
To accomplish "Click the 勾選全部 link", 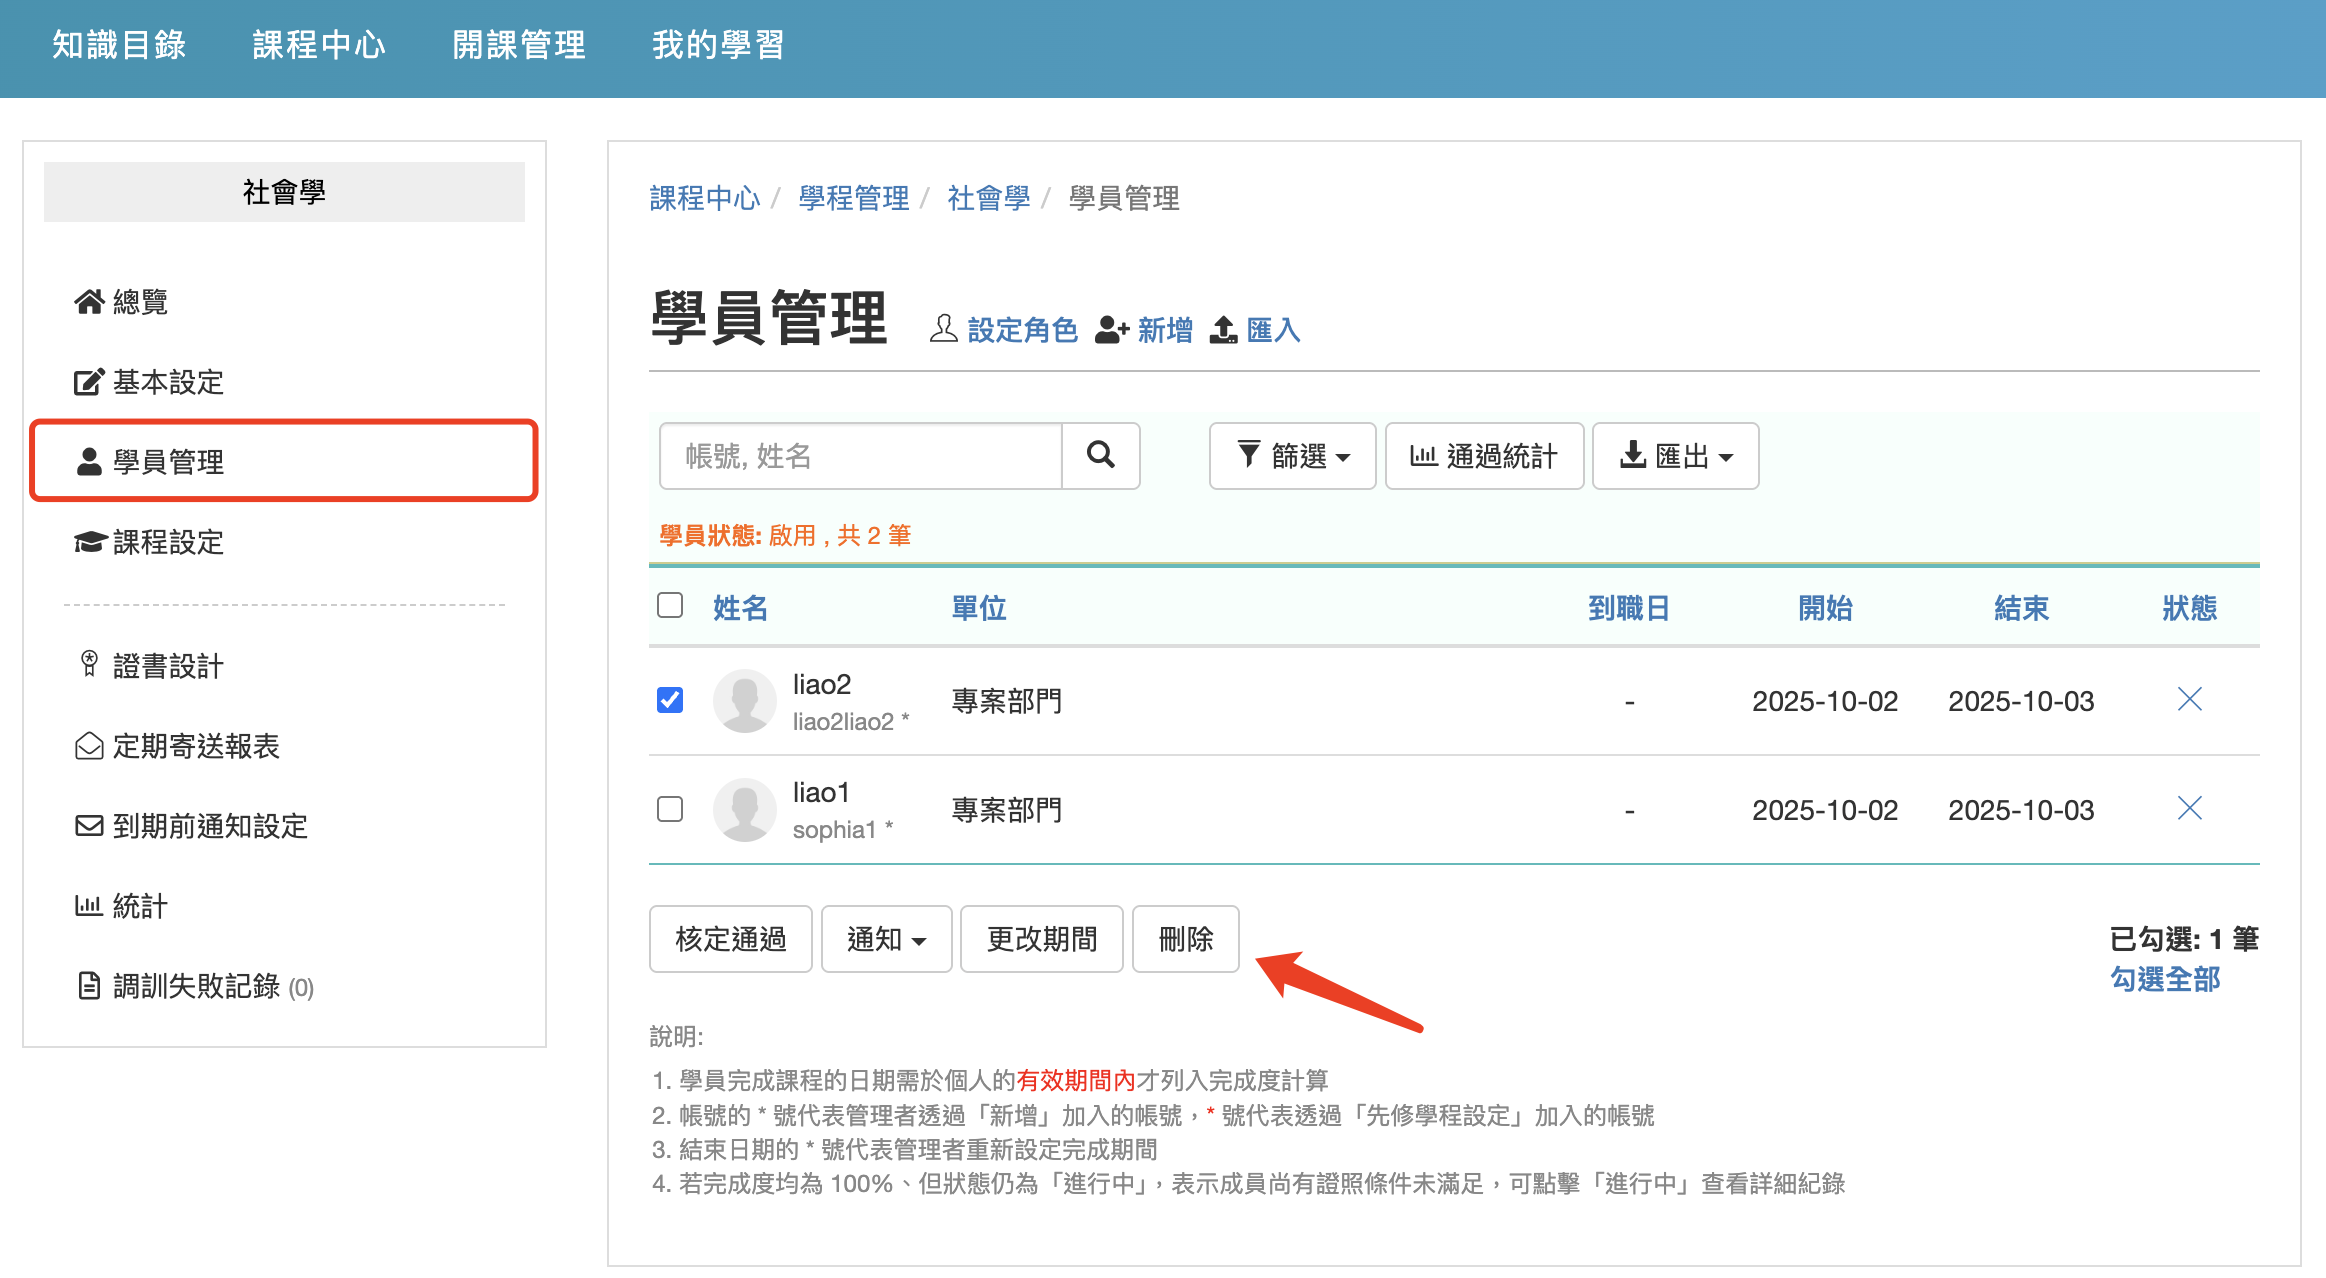I will click(x=2165, y=979).
